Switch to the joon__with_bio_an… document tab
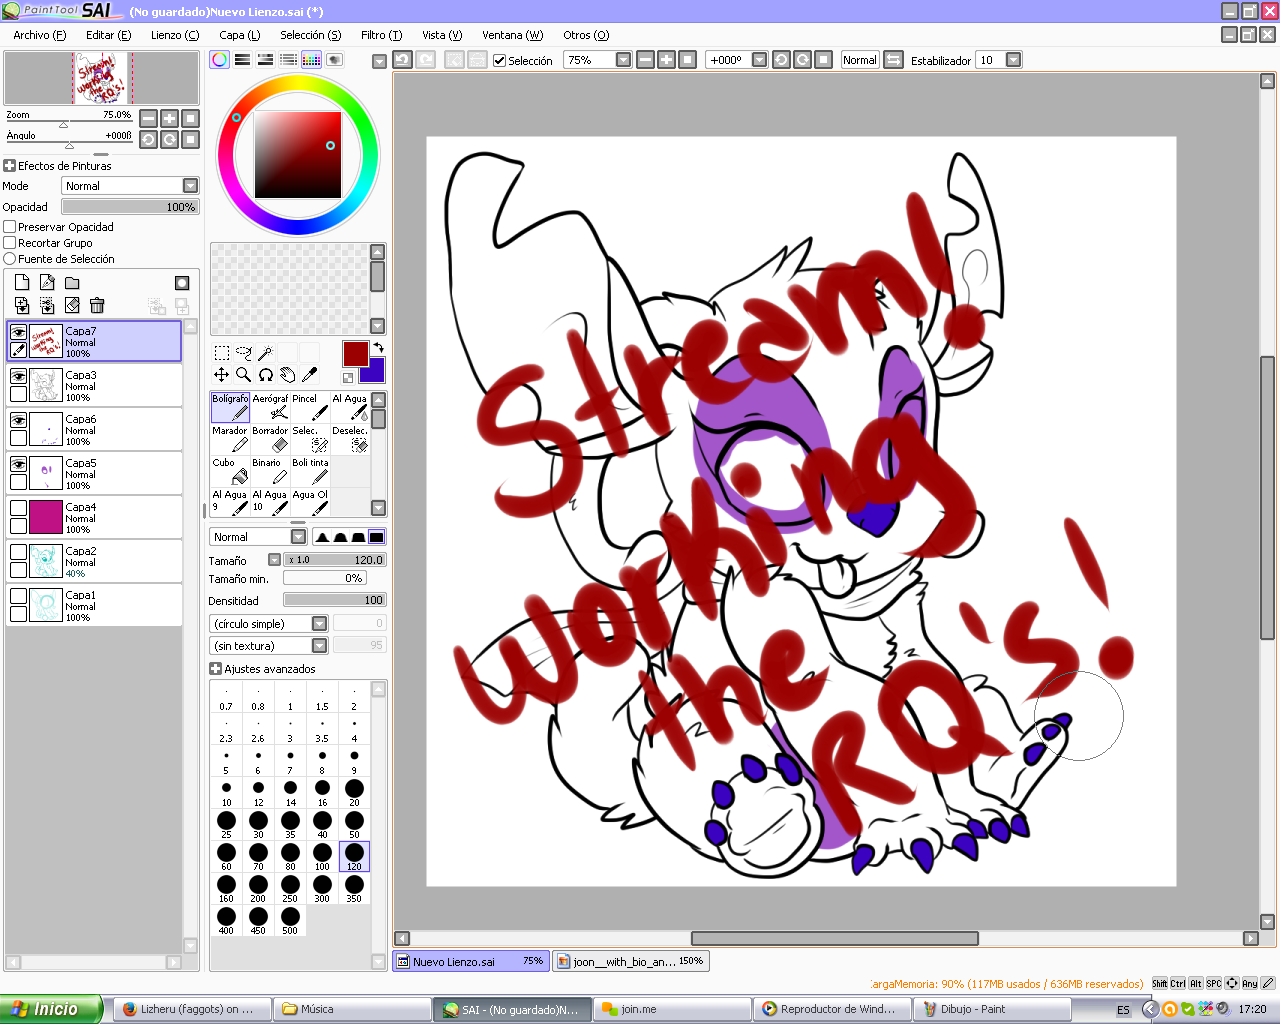Image resolution: width=1280 pixels, height=1024 pixels. pos(631,961)
